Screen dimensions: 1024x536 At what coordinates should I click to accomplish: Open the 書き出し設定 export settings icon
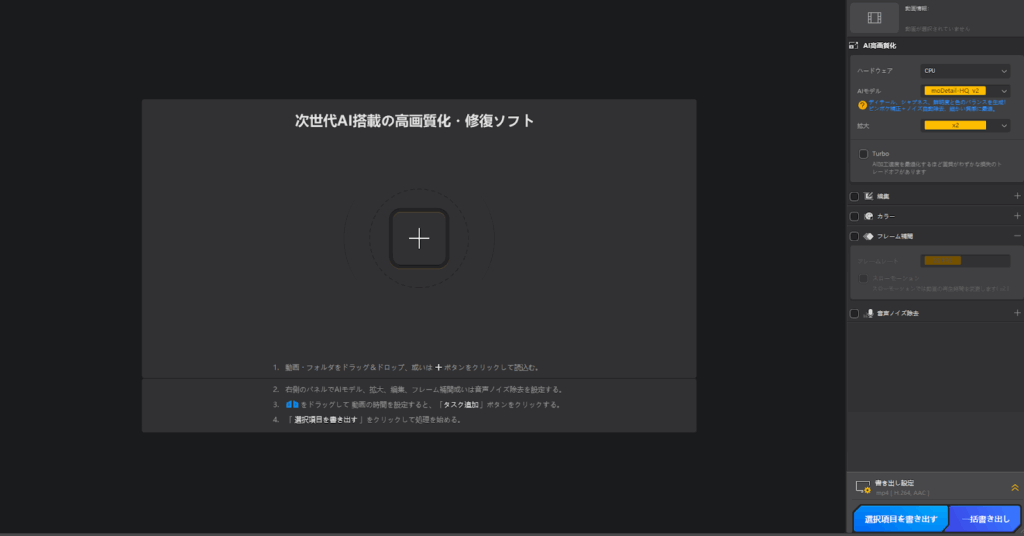point(862,487)
